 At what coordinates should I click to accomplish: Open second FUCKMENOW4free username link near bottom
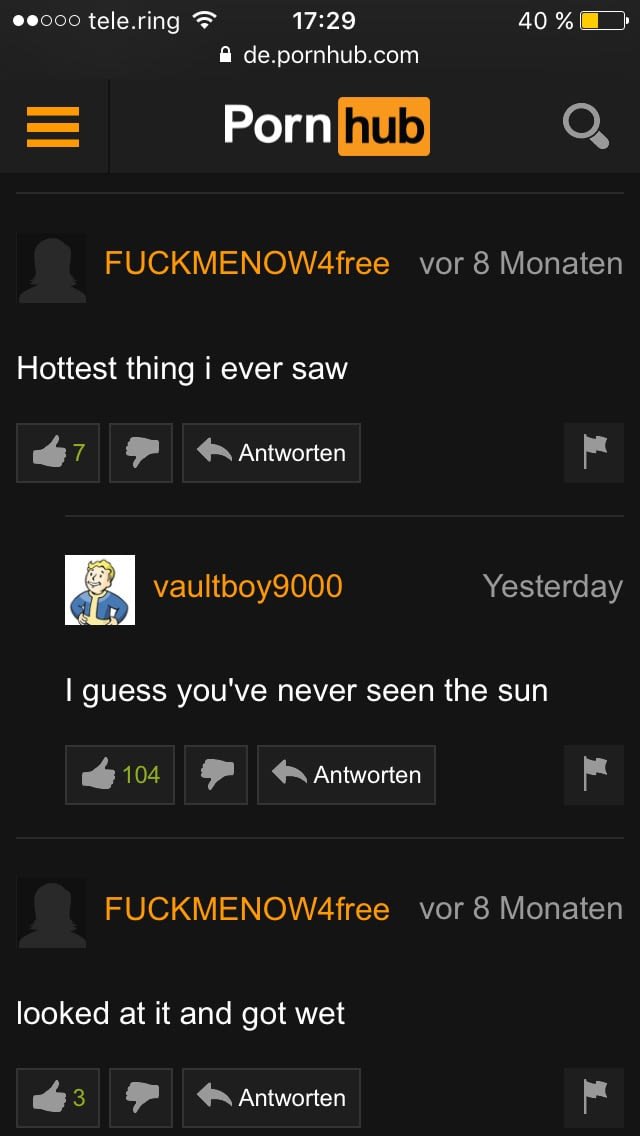[x=247, y=908]
